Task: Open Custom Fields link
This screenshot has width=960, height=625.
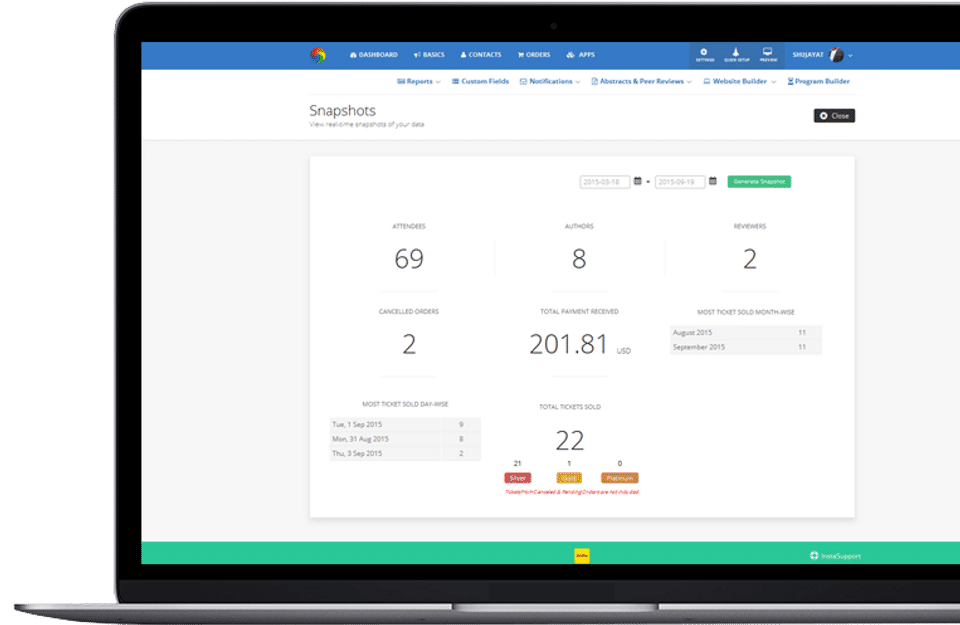Action: tap(481, 81)
